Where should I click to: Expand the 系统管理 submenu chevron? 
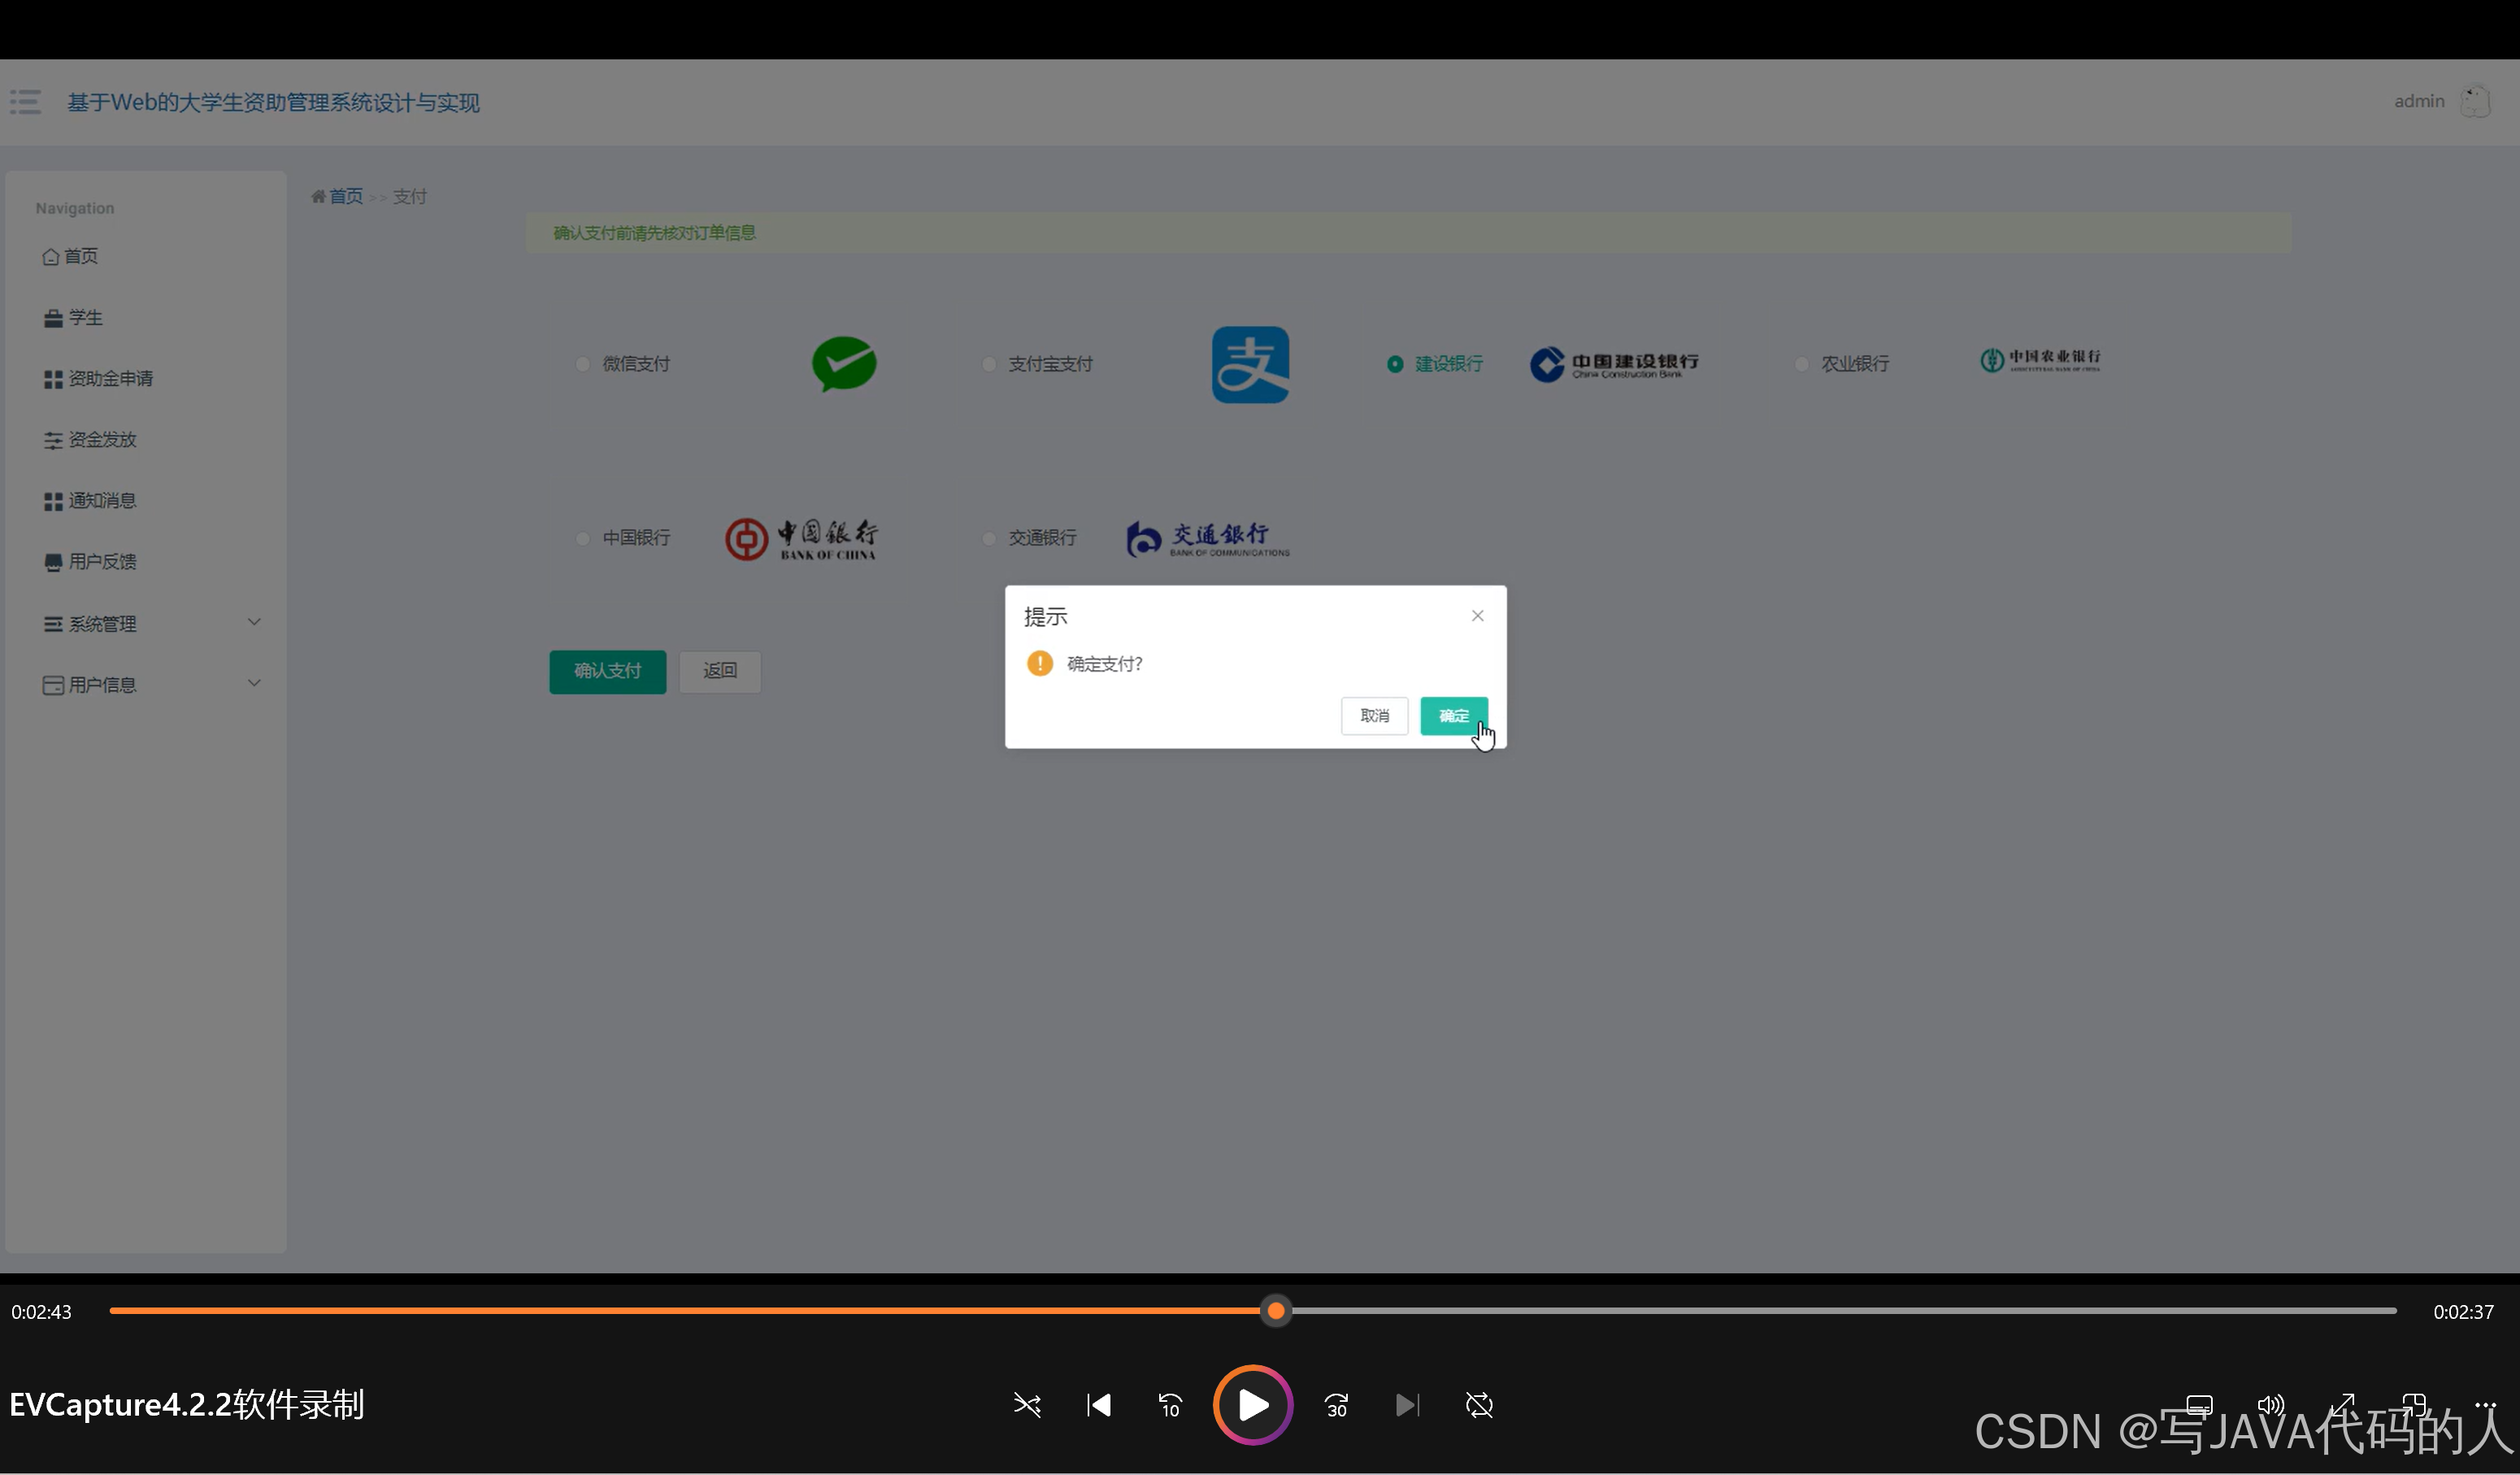[x=254, y=622]
